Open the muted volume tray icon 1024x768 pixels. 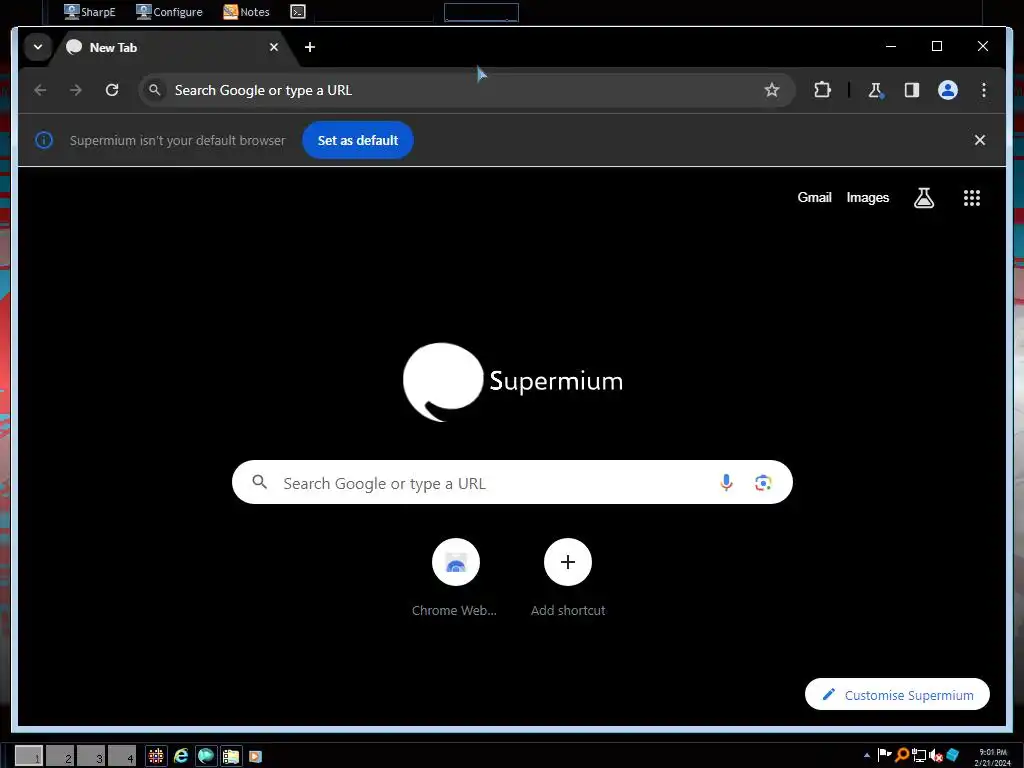coord(935,755)
